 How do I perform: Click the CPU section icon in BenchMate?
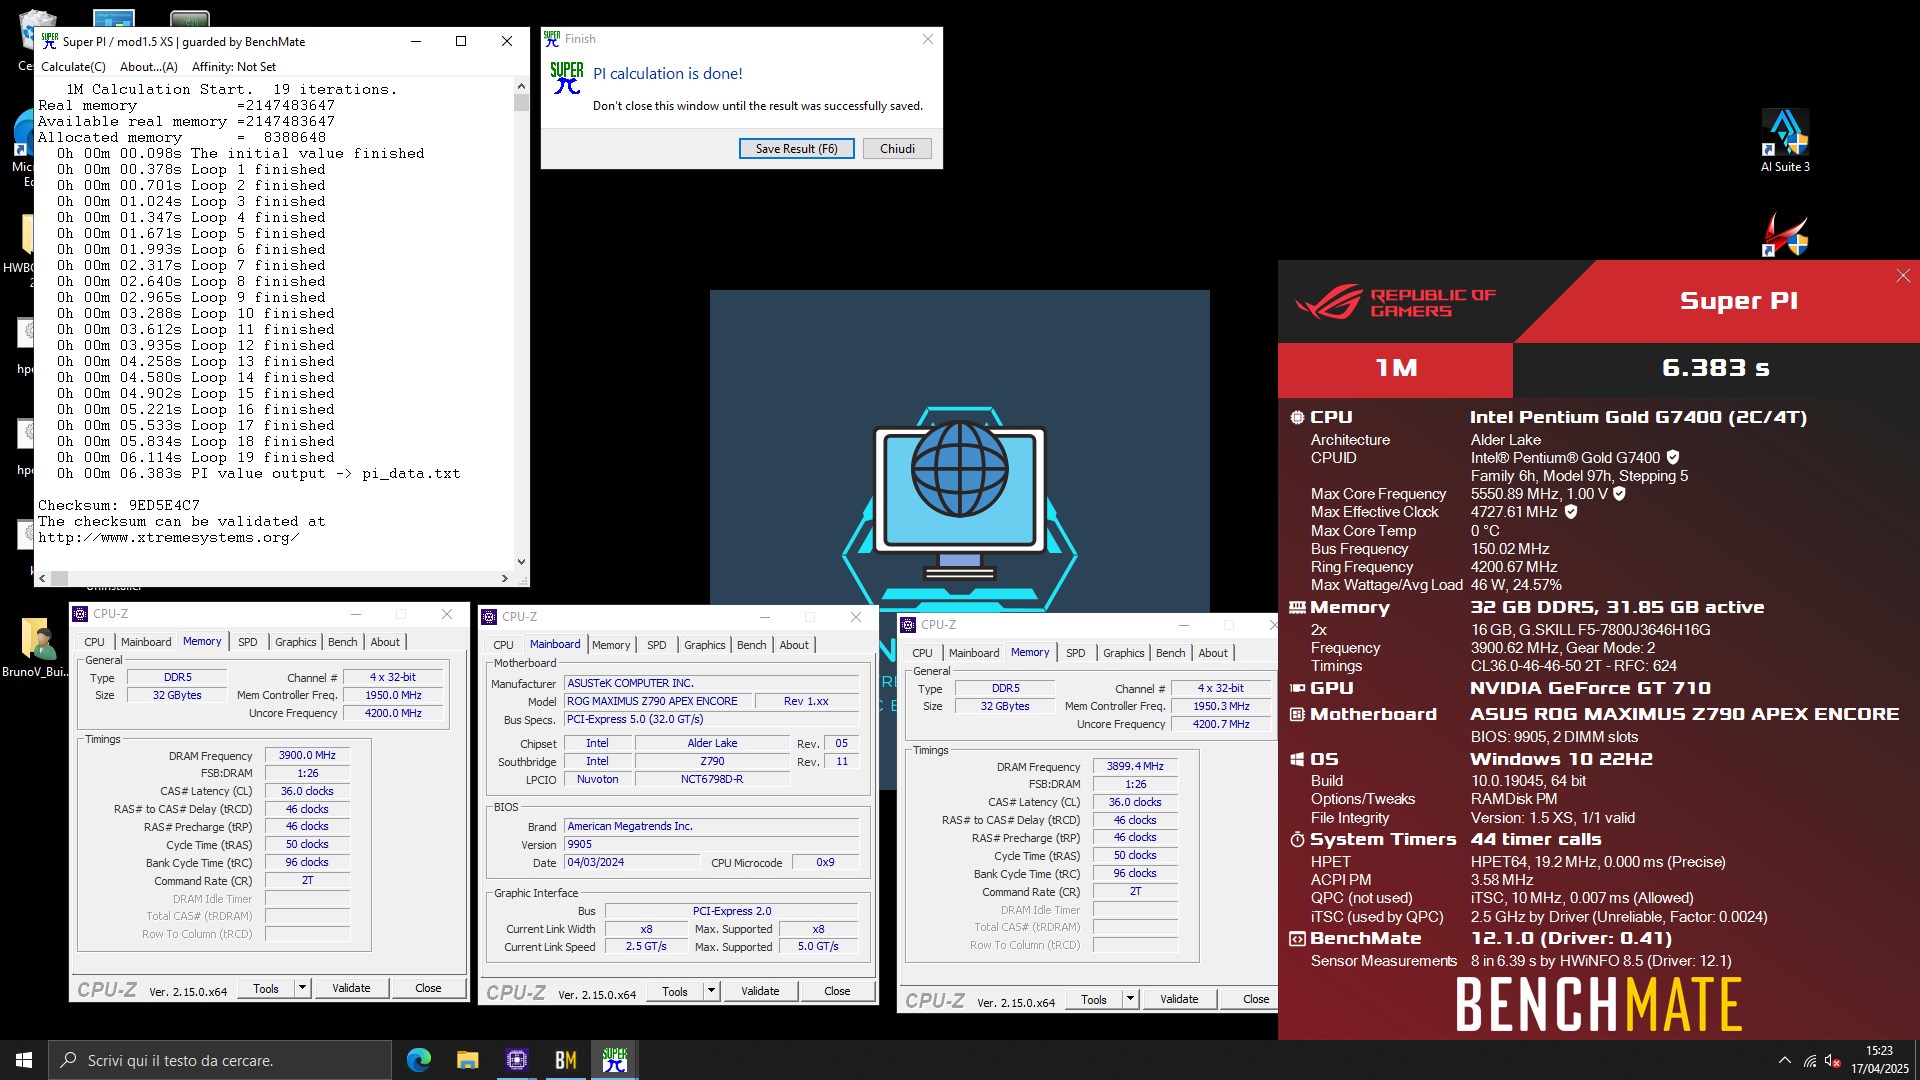1297,418
